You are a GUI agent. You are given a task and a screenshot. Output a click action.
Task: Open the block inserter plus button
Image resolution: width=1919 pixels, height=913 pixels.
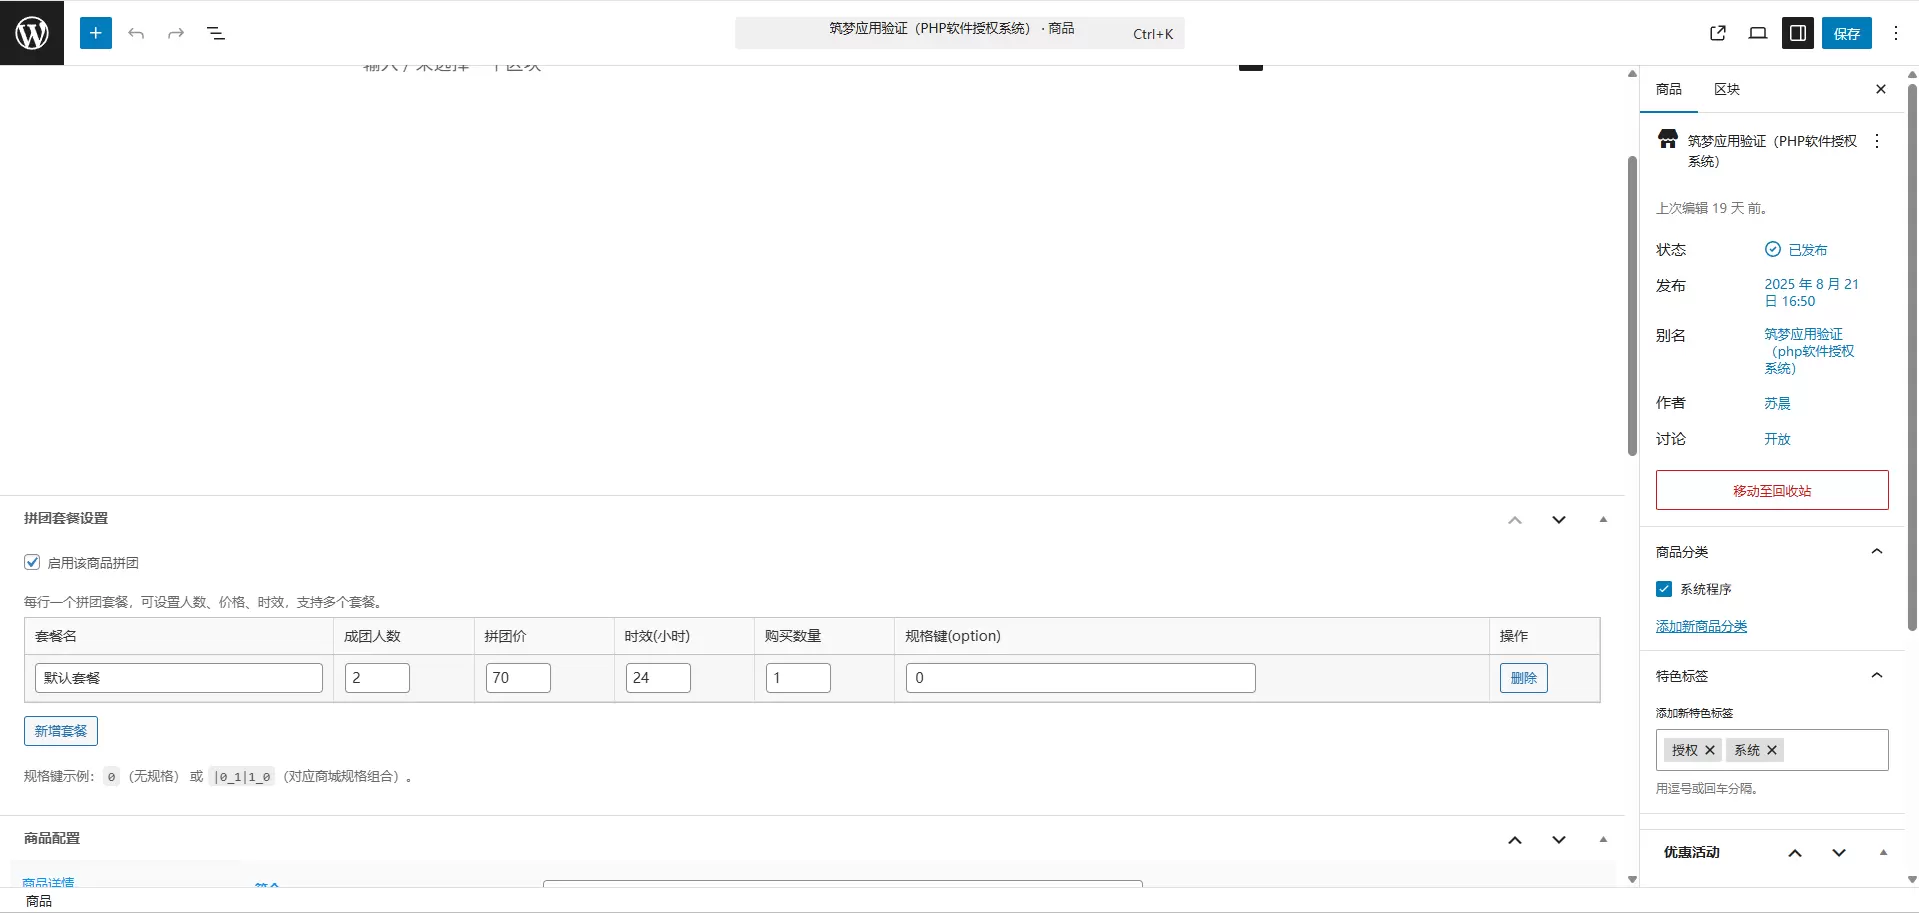click(x=96, y=33)
